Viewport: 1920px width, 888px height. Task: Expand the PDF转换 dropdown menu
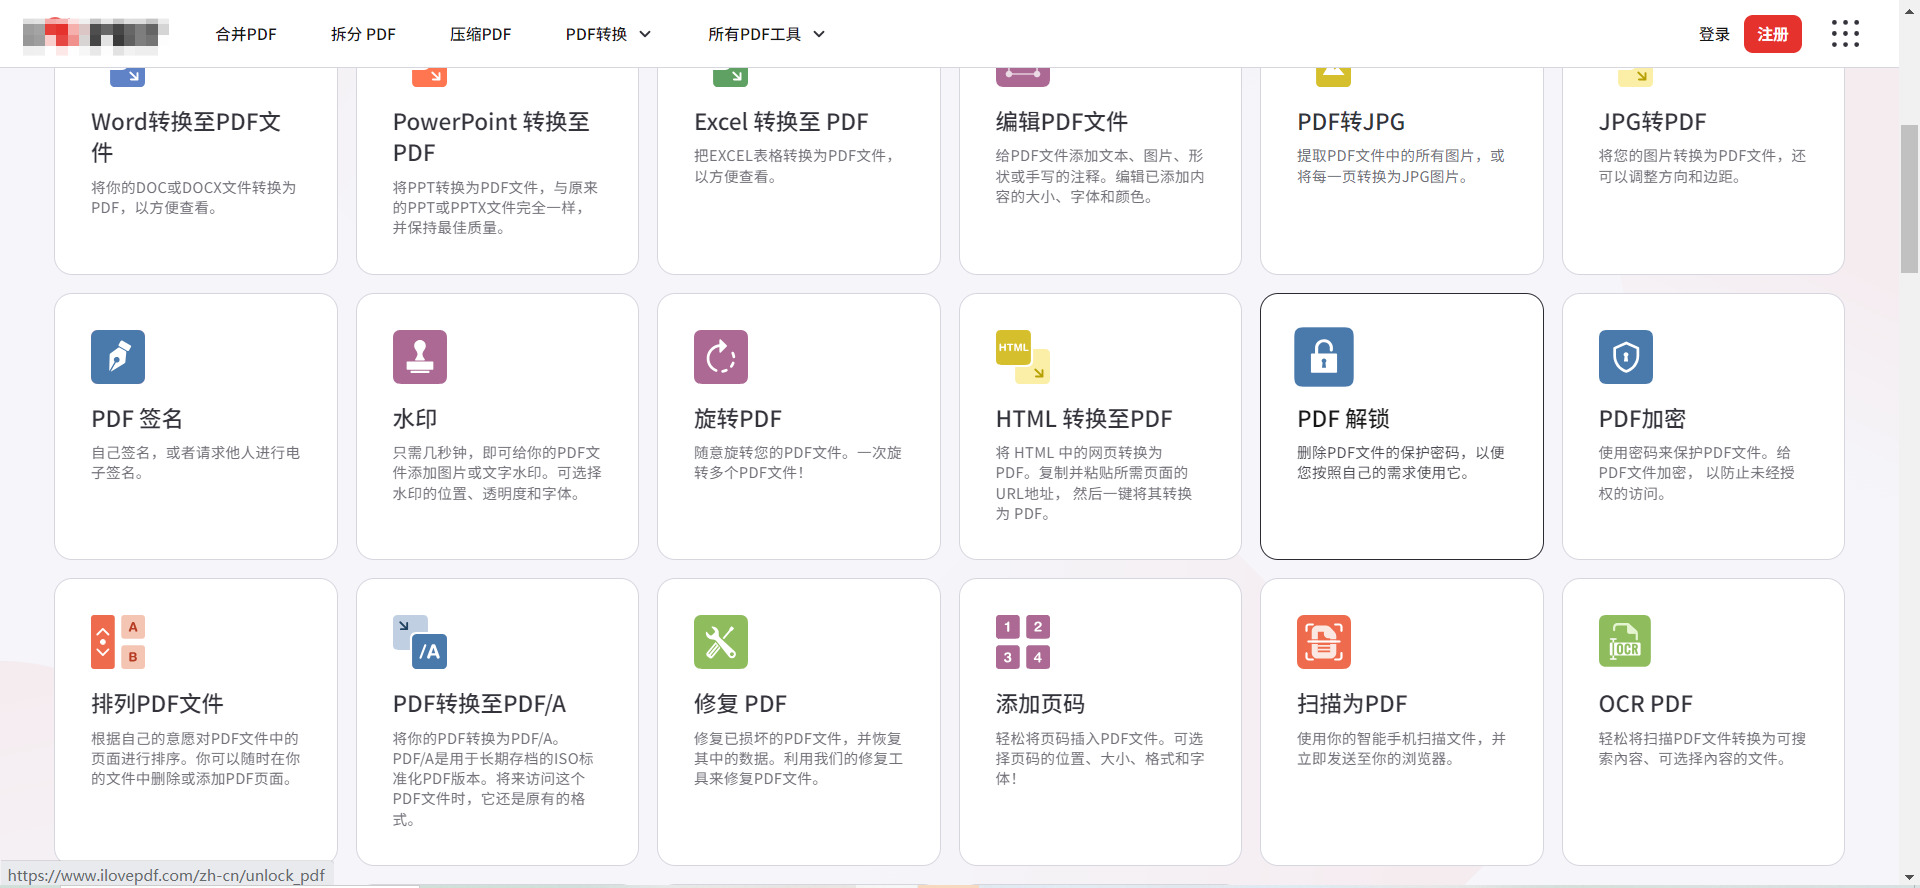pyautogui.click(x=608, y=34)
